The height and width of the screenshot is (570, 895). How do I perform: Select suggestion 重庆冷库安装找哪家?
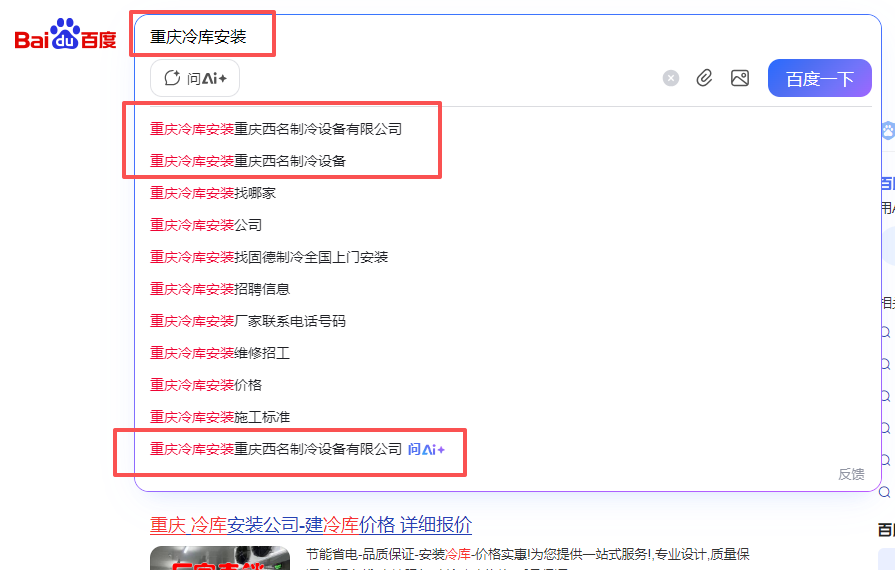coord(213,193)
